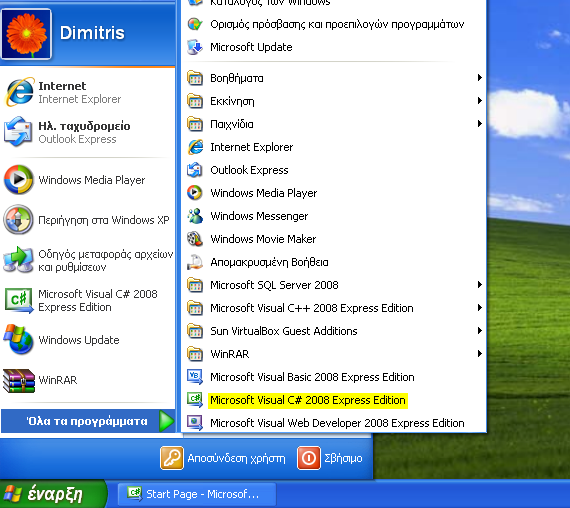Click the Dimitris user picture with orange flower
This screenshot has height=508, width=570.
(26, 34)
